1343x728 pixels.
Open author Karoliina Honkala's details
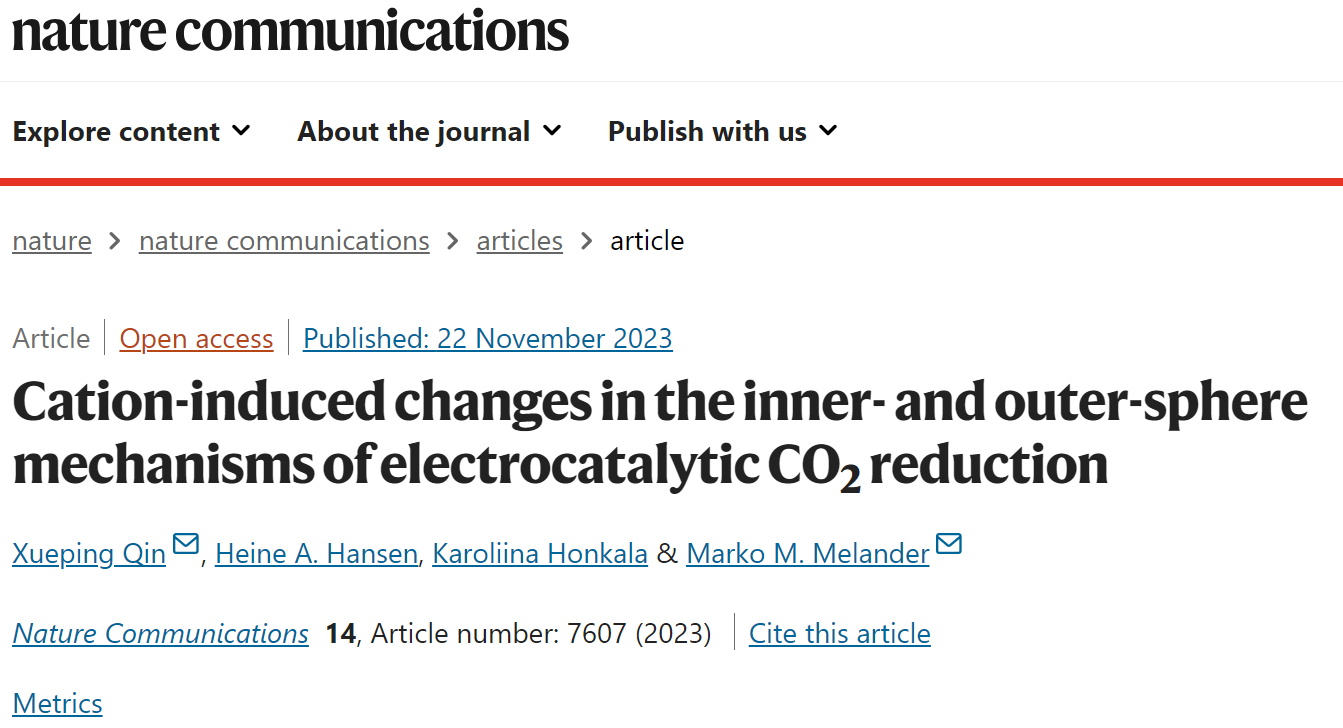[x=540, y=553]
